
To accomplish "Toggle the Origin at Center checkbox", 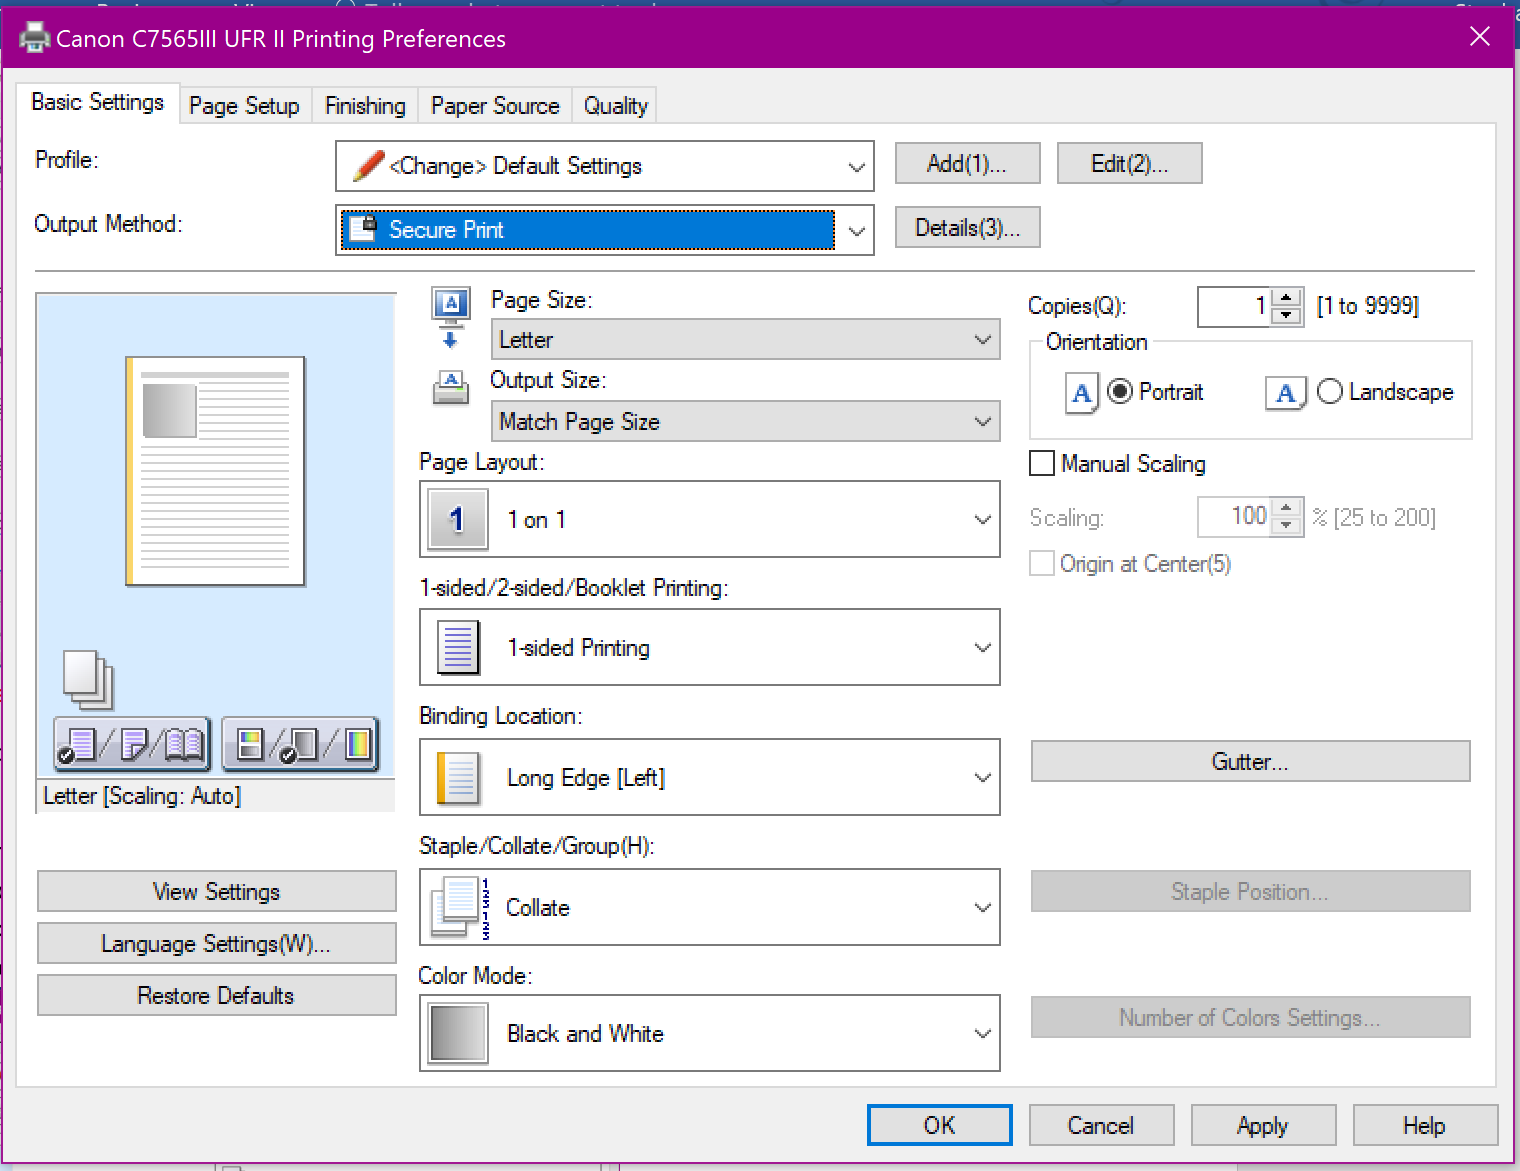I will point(1042,563).
